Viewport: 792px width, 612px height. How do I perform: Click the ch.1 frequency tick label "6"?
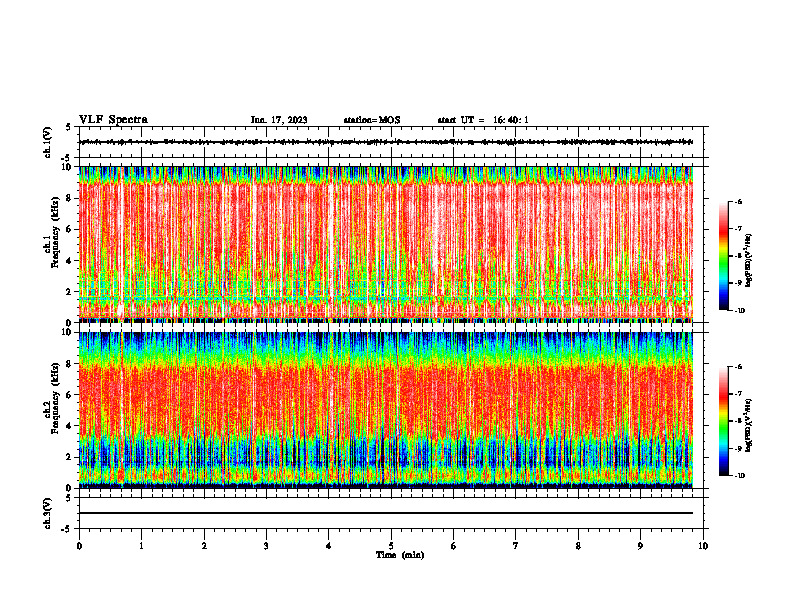pyautogui.click(x=69, y=229)
